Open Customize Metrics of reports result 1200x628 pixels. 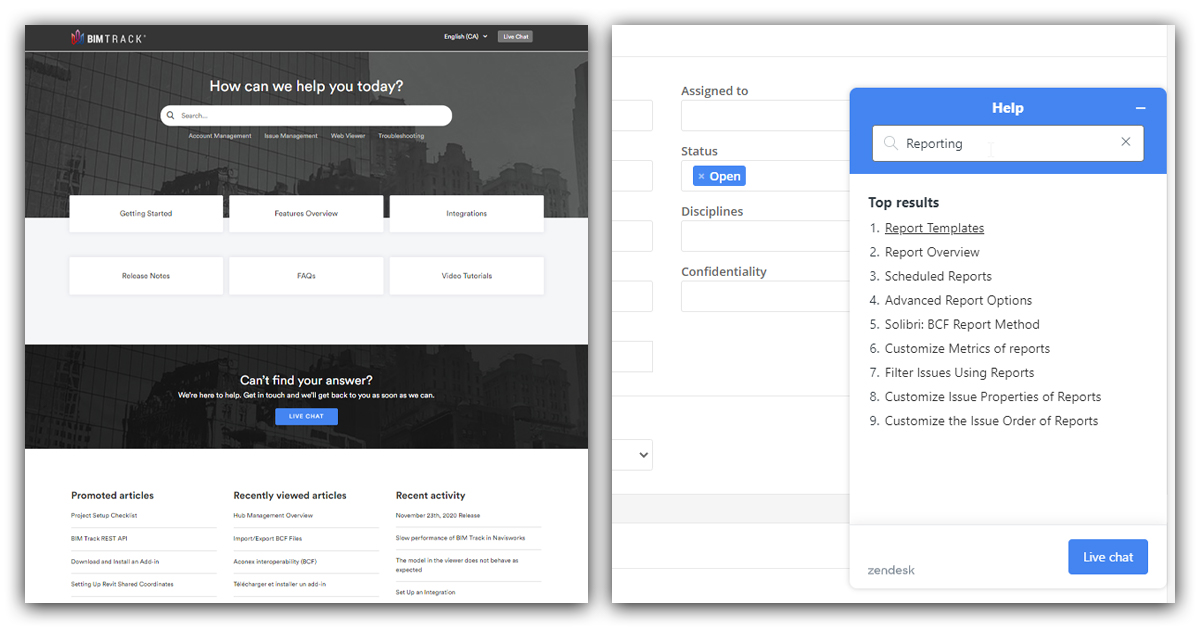(967, 348)
